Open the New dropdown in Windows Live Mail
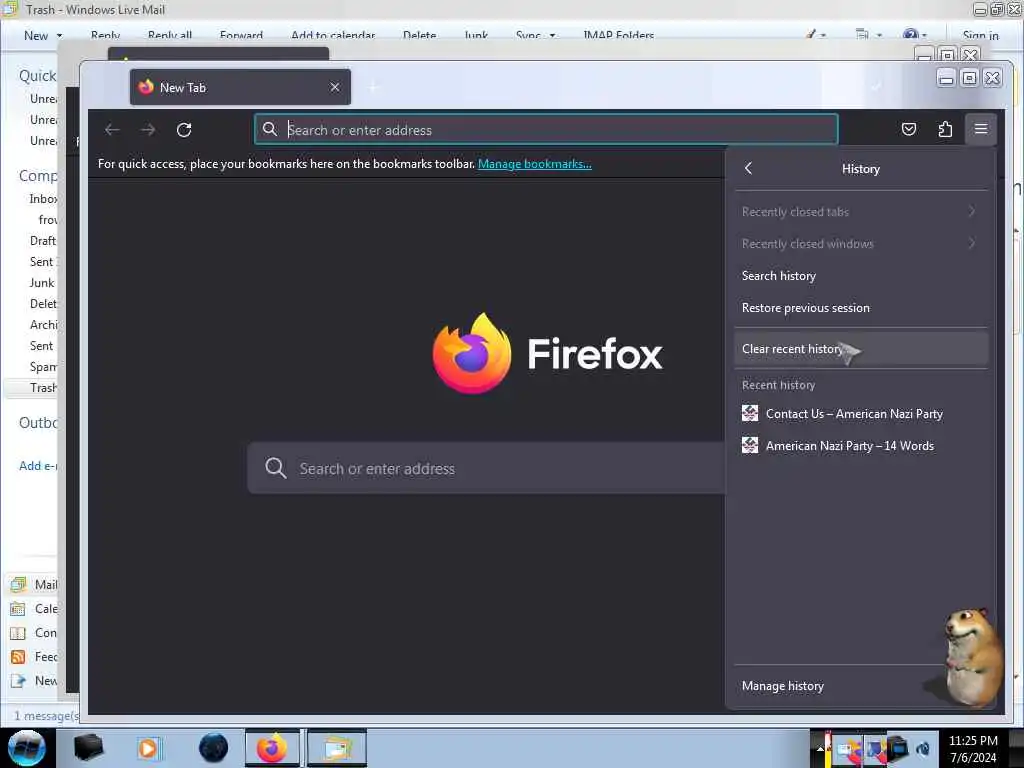The width and height of the screenshot is (1024, 768). click(x=43, y=35)
